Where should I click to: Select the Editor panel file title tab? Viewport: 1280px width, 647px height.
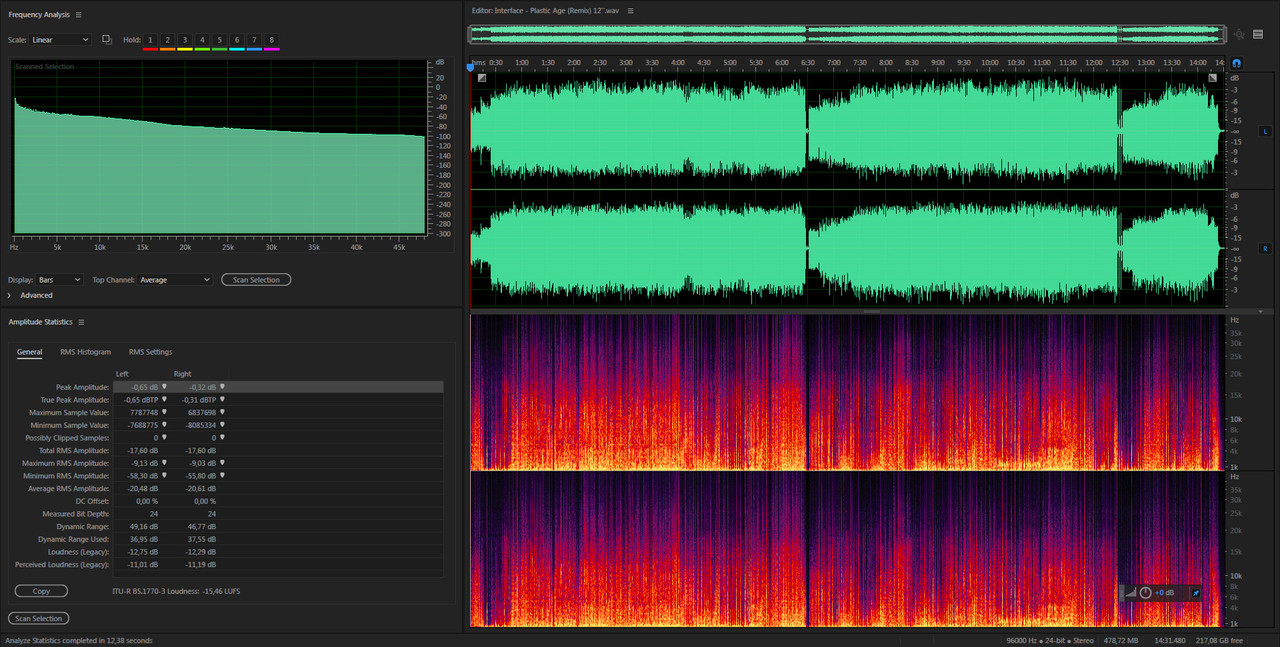pyautogui.click(x=546, y=11)
